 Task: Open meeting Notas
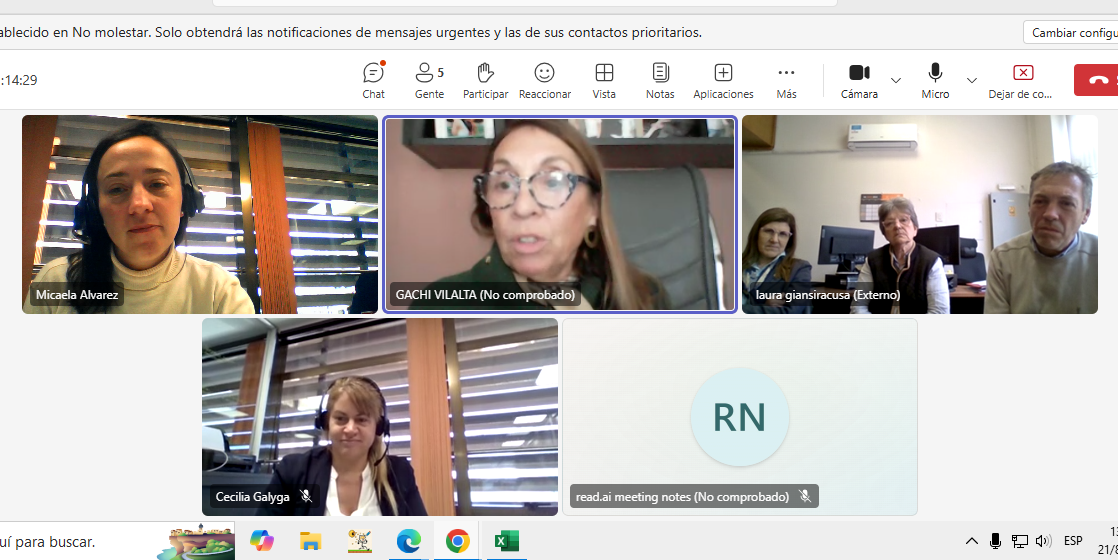660,81
